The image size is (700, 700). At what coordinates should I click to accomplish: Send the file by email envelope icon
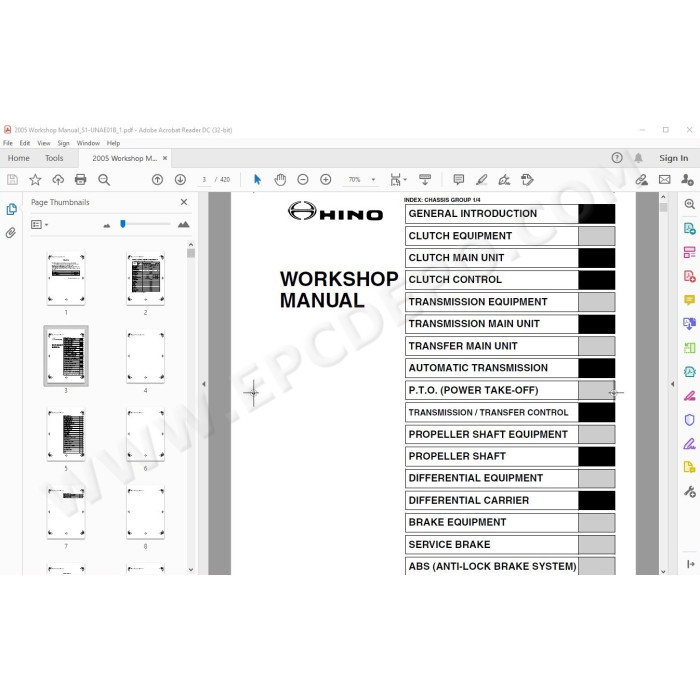pos(665,180)
